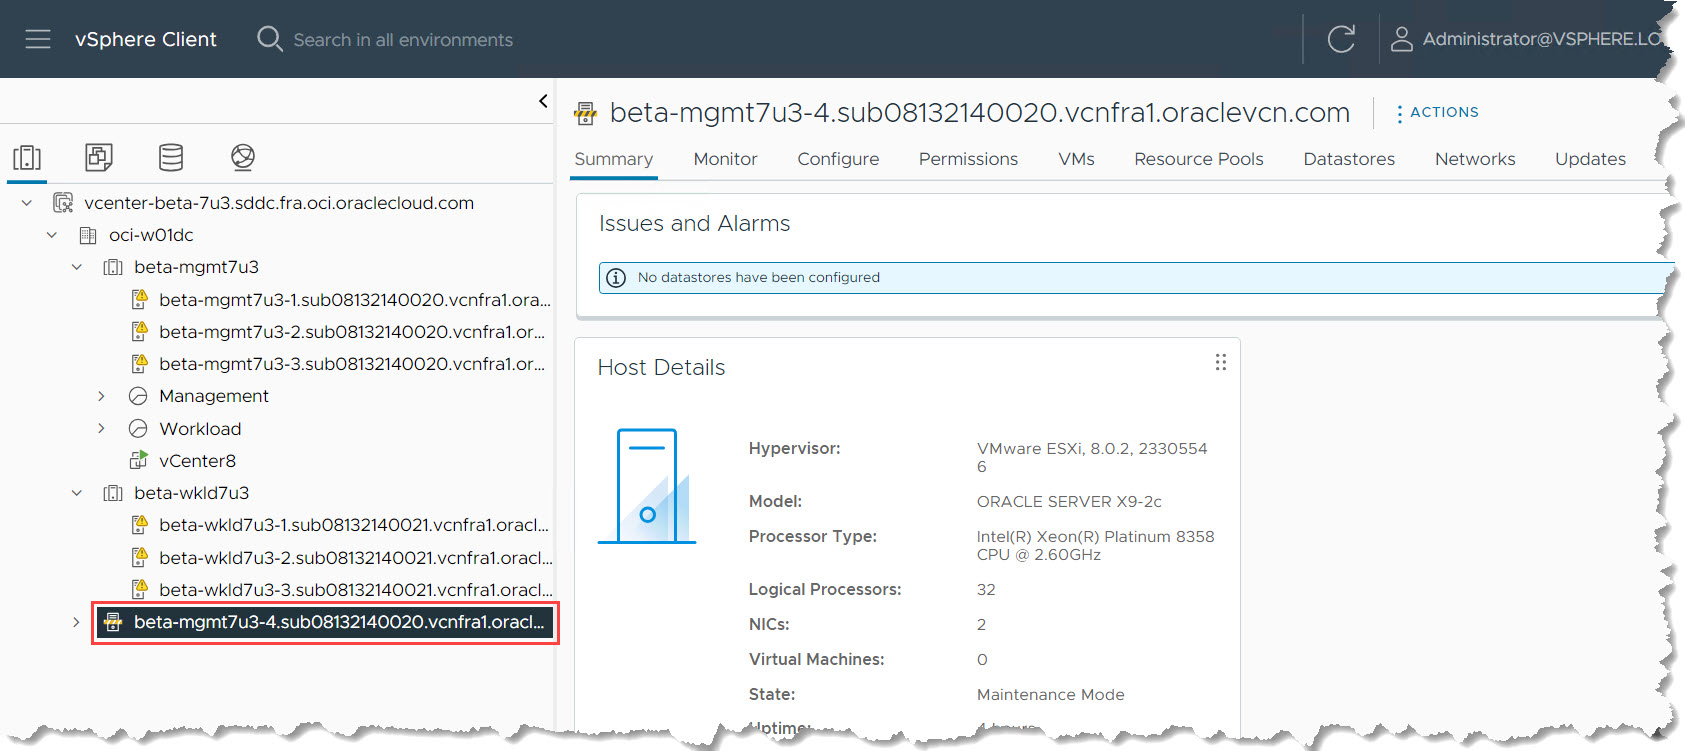Click warning host icon for beta-mgmt7u3-3
The image size is (1685, 751).
139,363
